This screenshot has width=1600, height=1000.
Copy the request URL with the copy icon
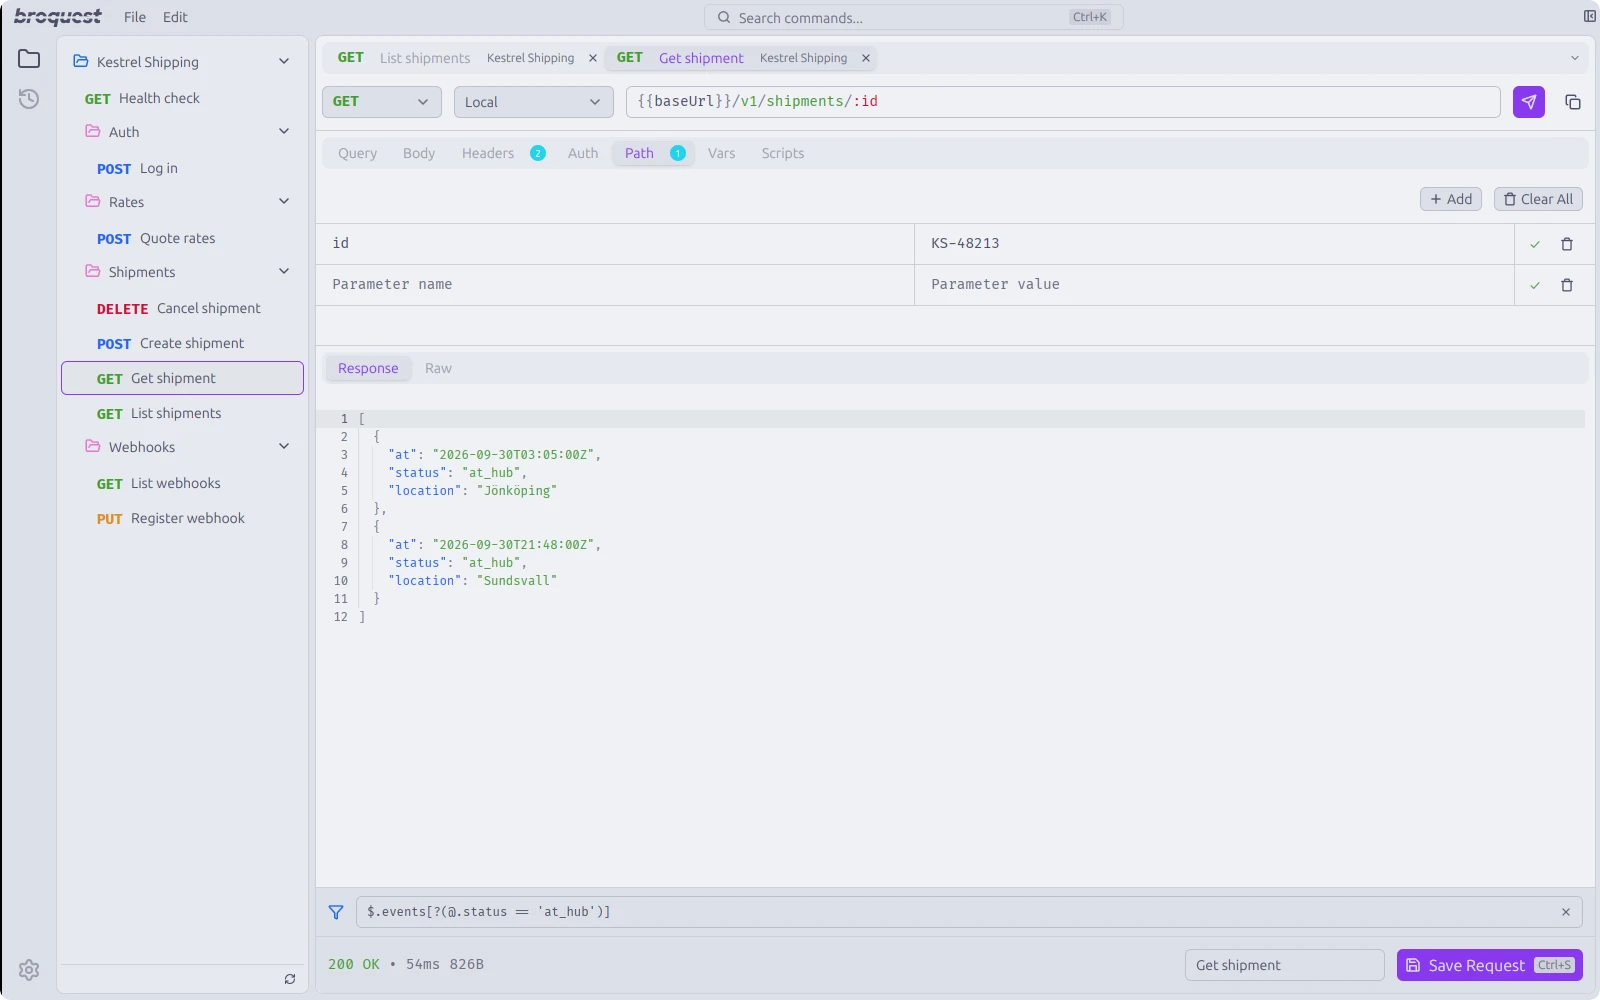click(1573, 102)
